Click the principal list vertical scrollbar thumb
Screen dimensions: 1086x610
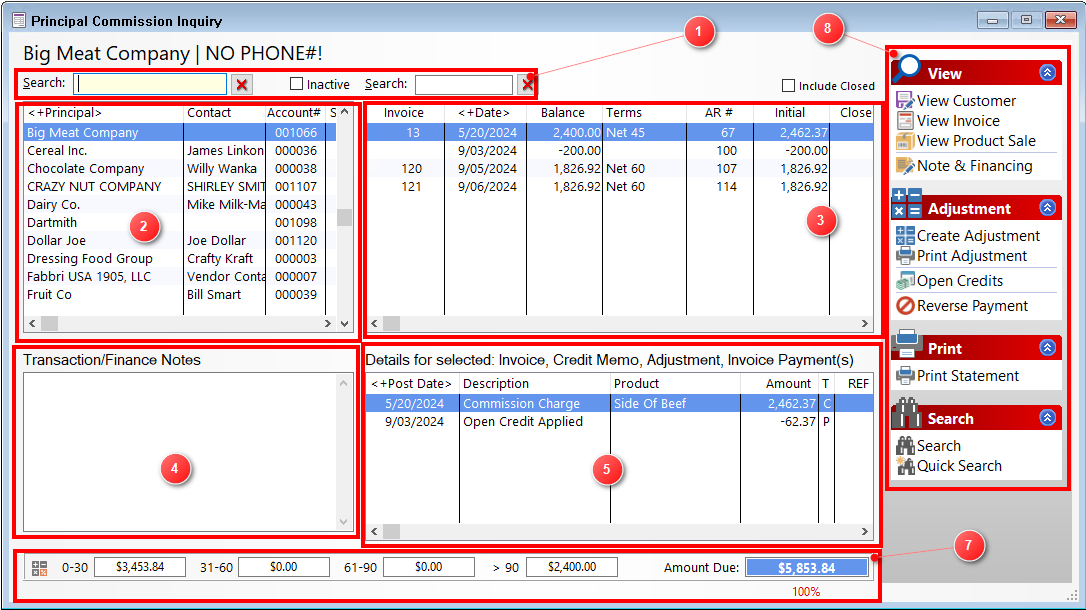pos(344,217)
